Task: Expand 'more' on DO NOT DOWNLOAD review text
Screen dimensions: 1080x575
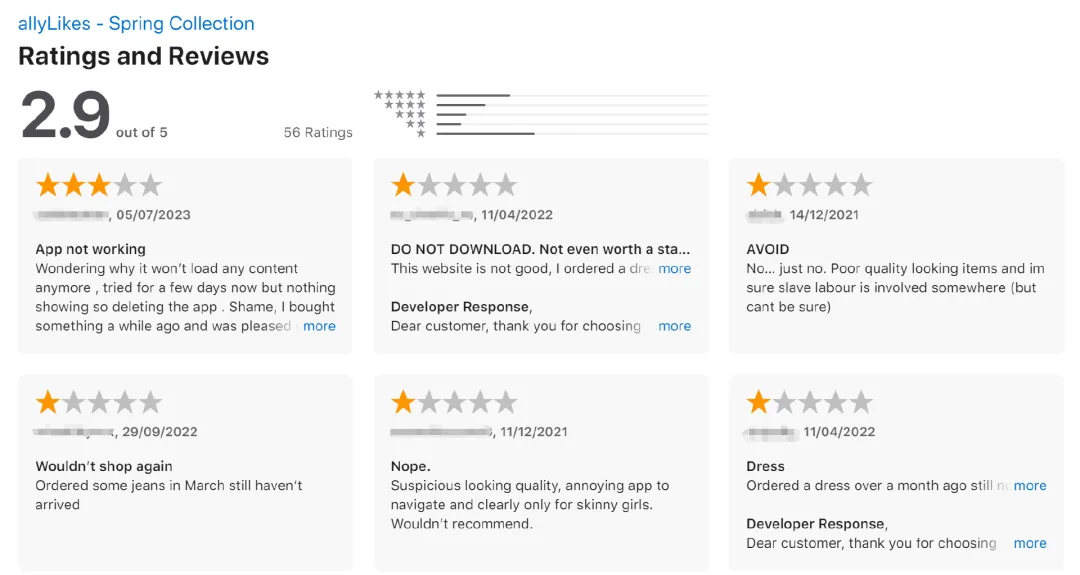Action: point(674,269)
